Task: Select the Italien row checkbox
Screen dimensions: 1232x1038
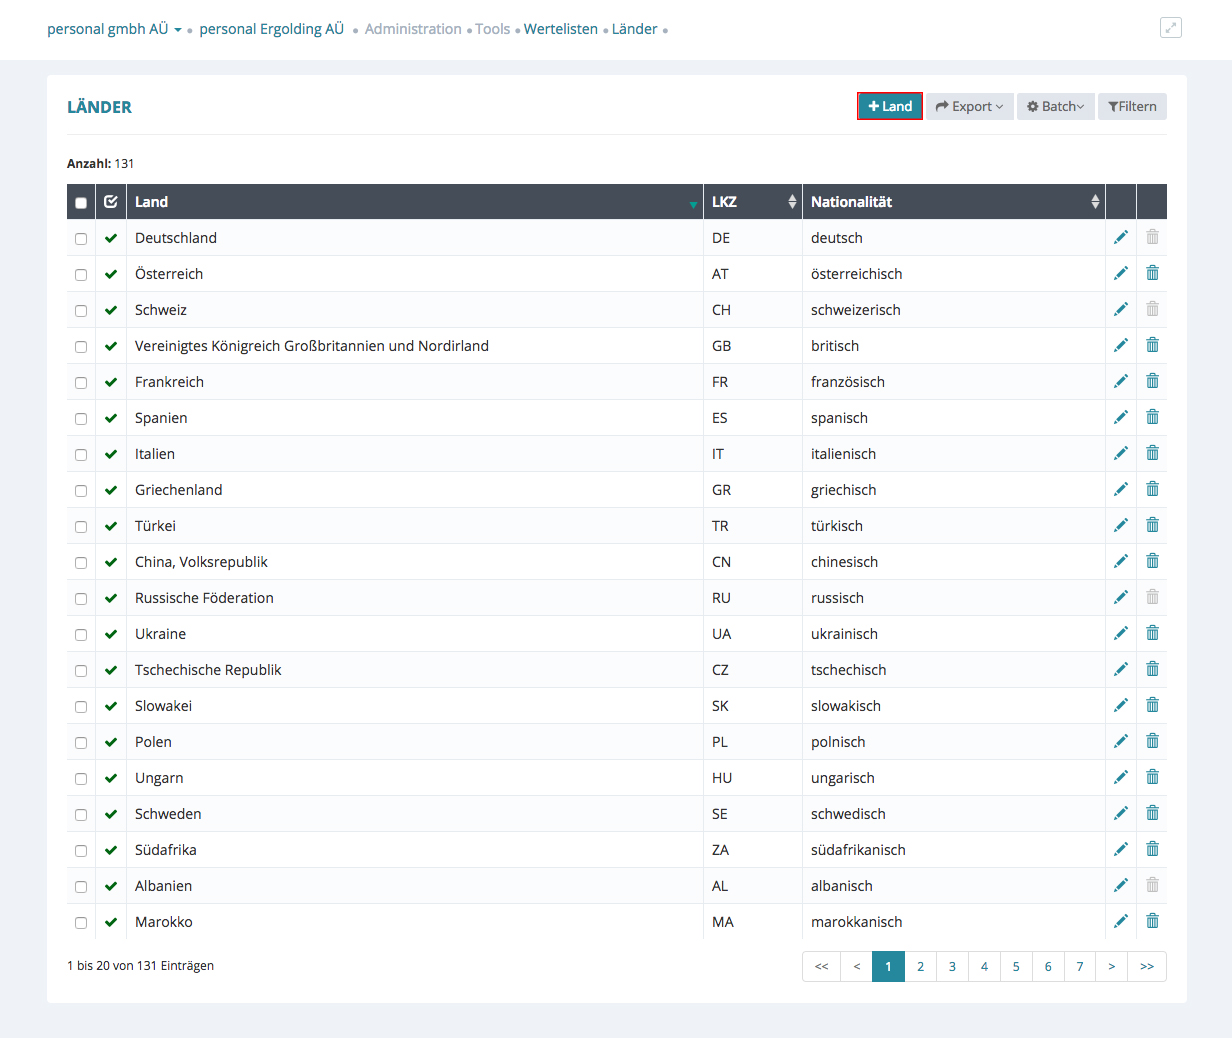Action: click(x=81, y=455)
